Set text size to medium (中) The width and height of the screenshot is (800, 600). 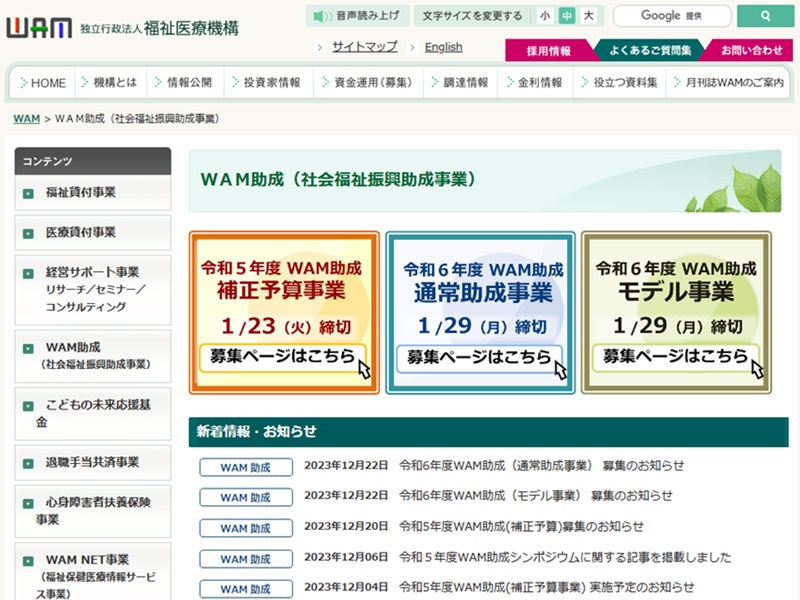point(567,16)
